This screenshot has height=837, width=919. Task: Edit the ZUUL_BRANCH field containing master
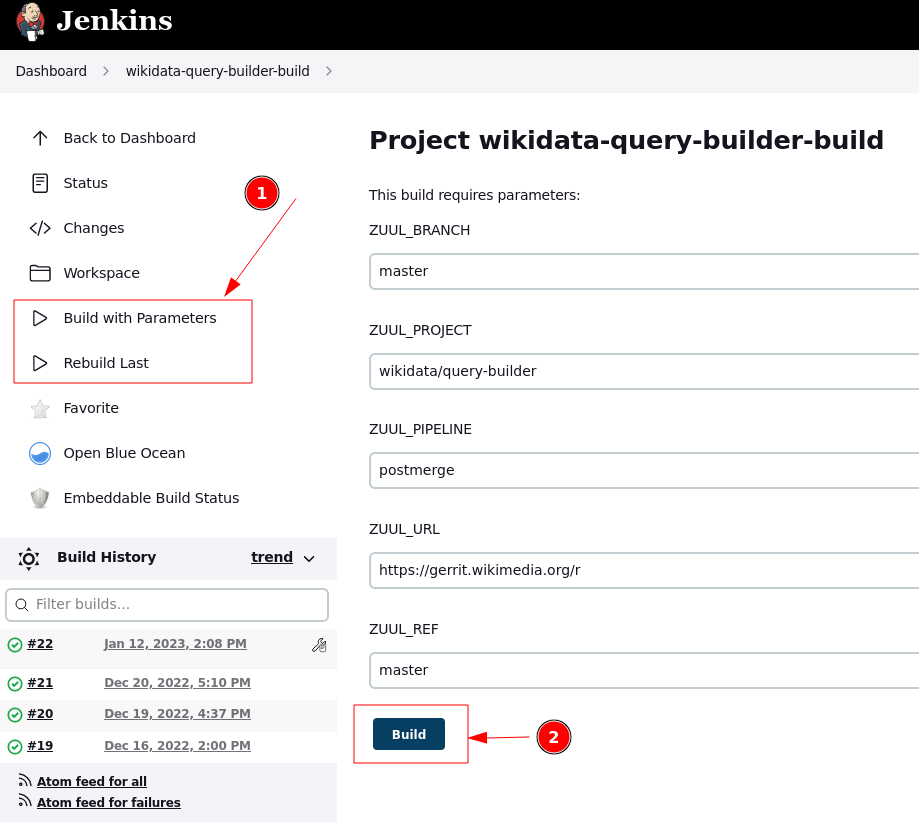click(x=644, y=271)
